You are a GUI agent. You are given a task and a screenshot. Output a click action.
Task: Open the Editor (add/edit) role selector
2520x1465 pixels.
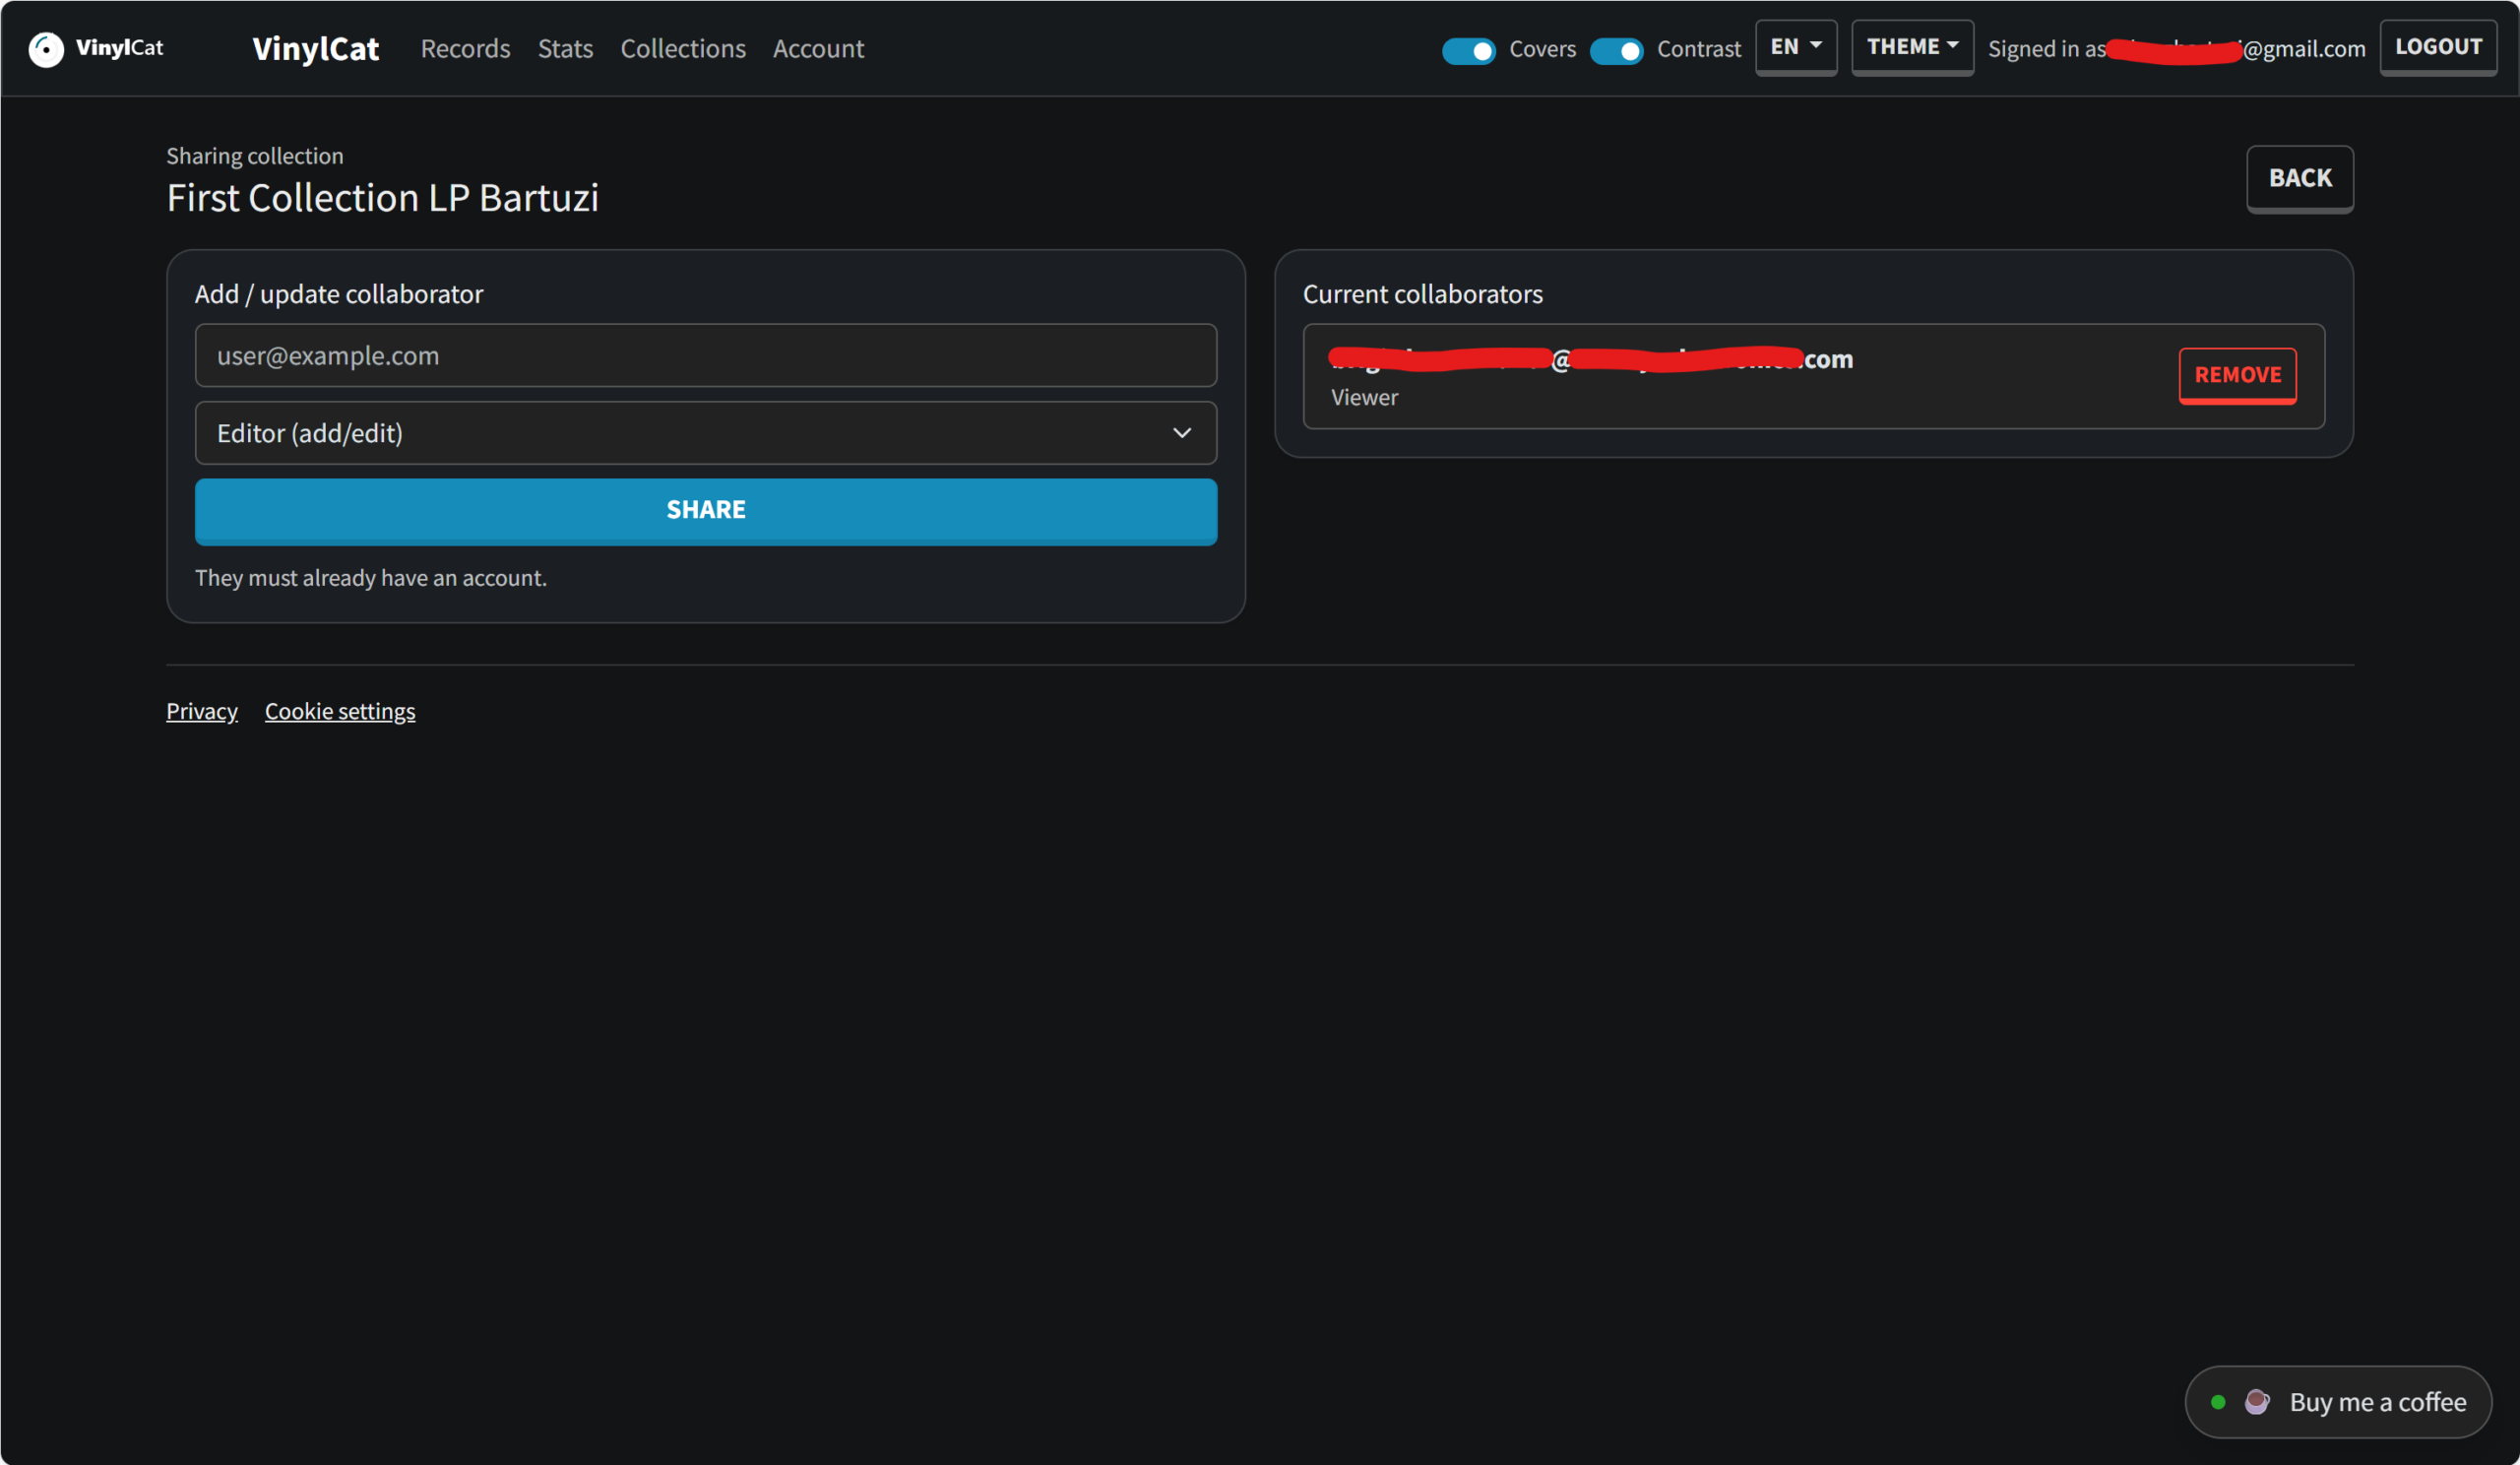[705, 433]
